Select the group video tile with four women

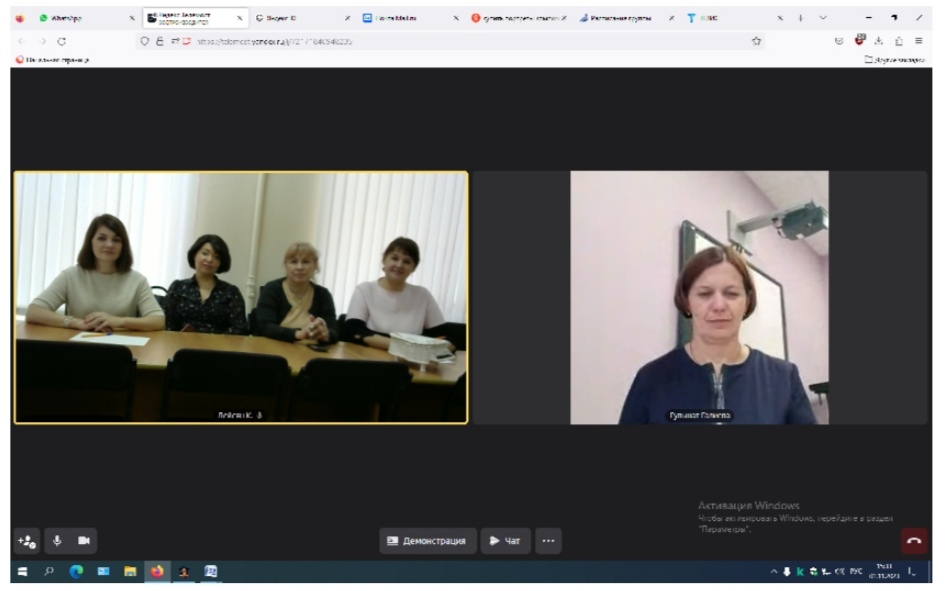click(240, 298)
